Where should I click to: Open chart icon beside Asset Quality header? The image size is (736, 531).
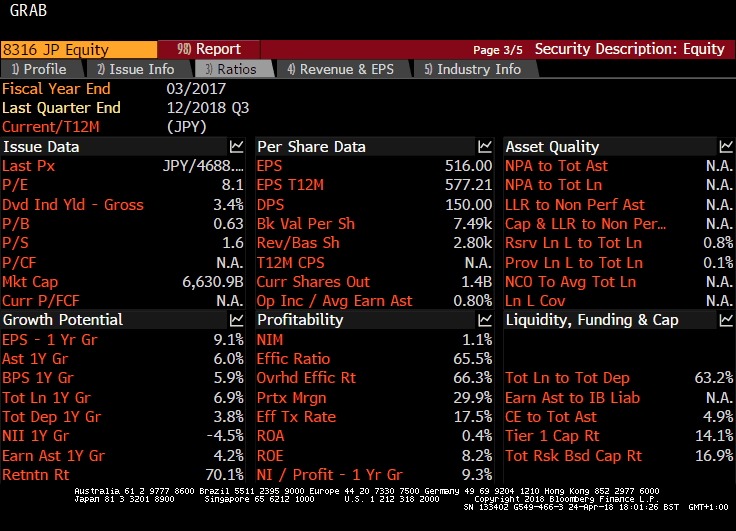point(726,147)
